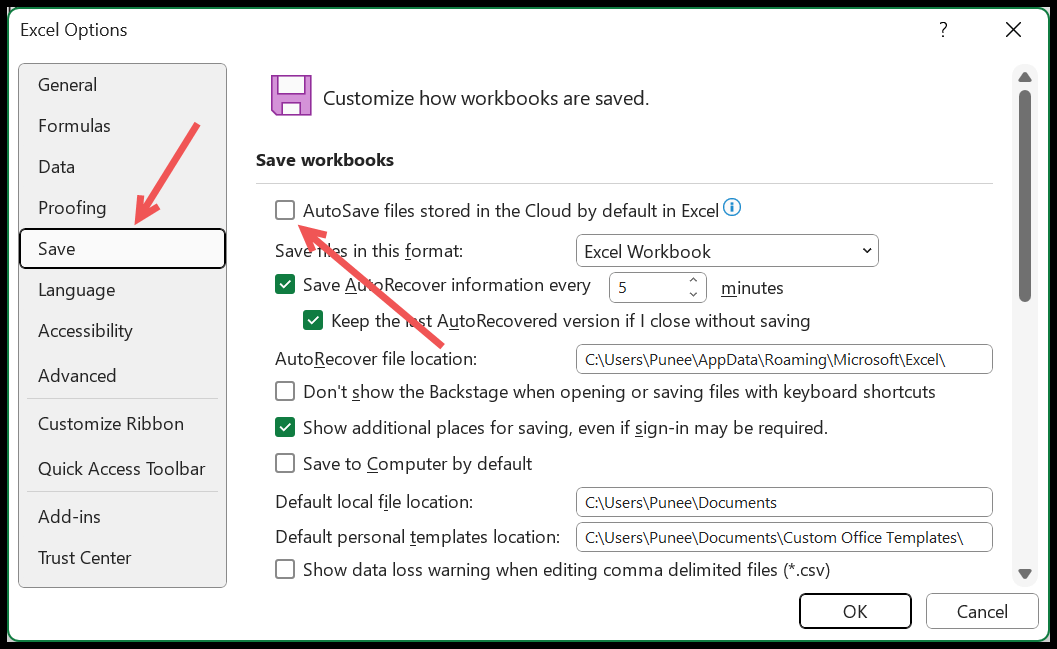Click the purple save workbook icon
The height and width of the screenshot is (649, 1057).
point(289,95)
